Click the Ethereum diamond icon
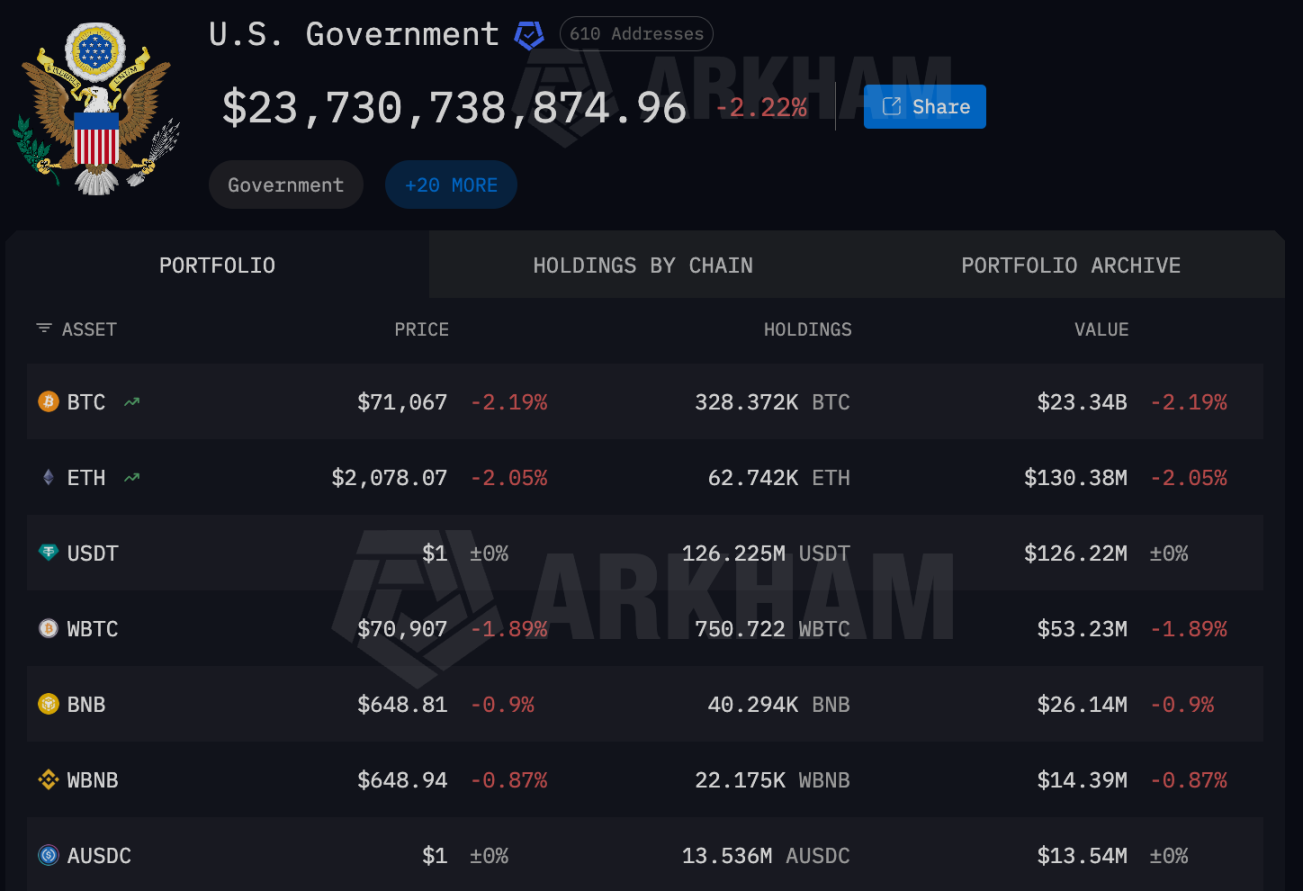This screenshot has width=1303, height=891. [48, 478]
